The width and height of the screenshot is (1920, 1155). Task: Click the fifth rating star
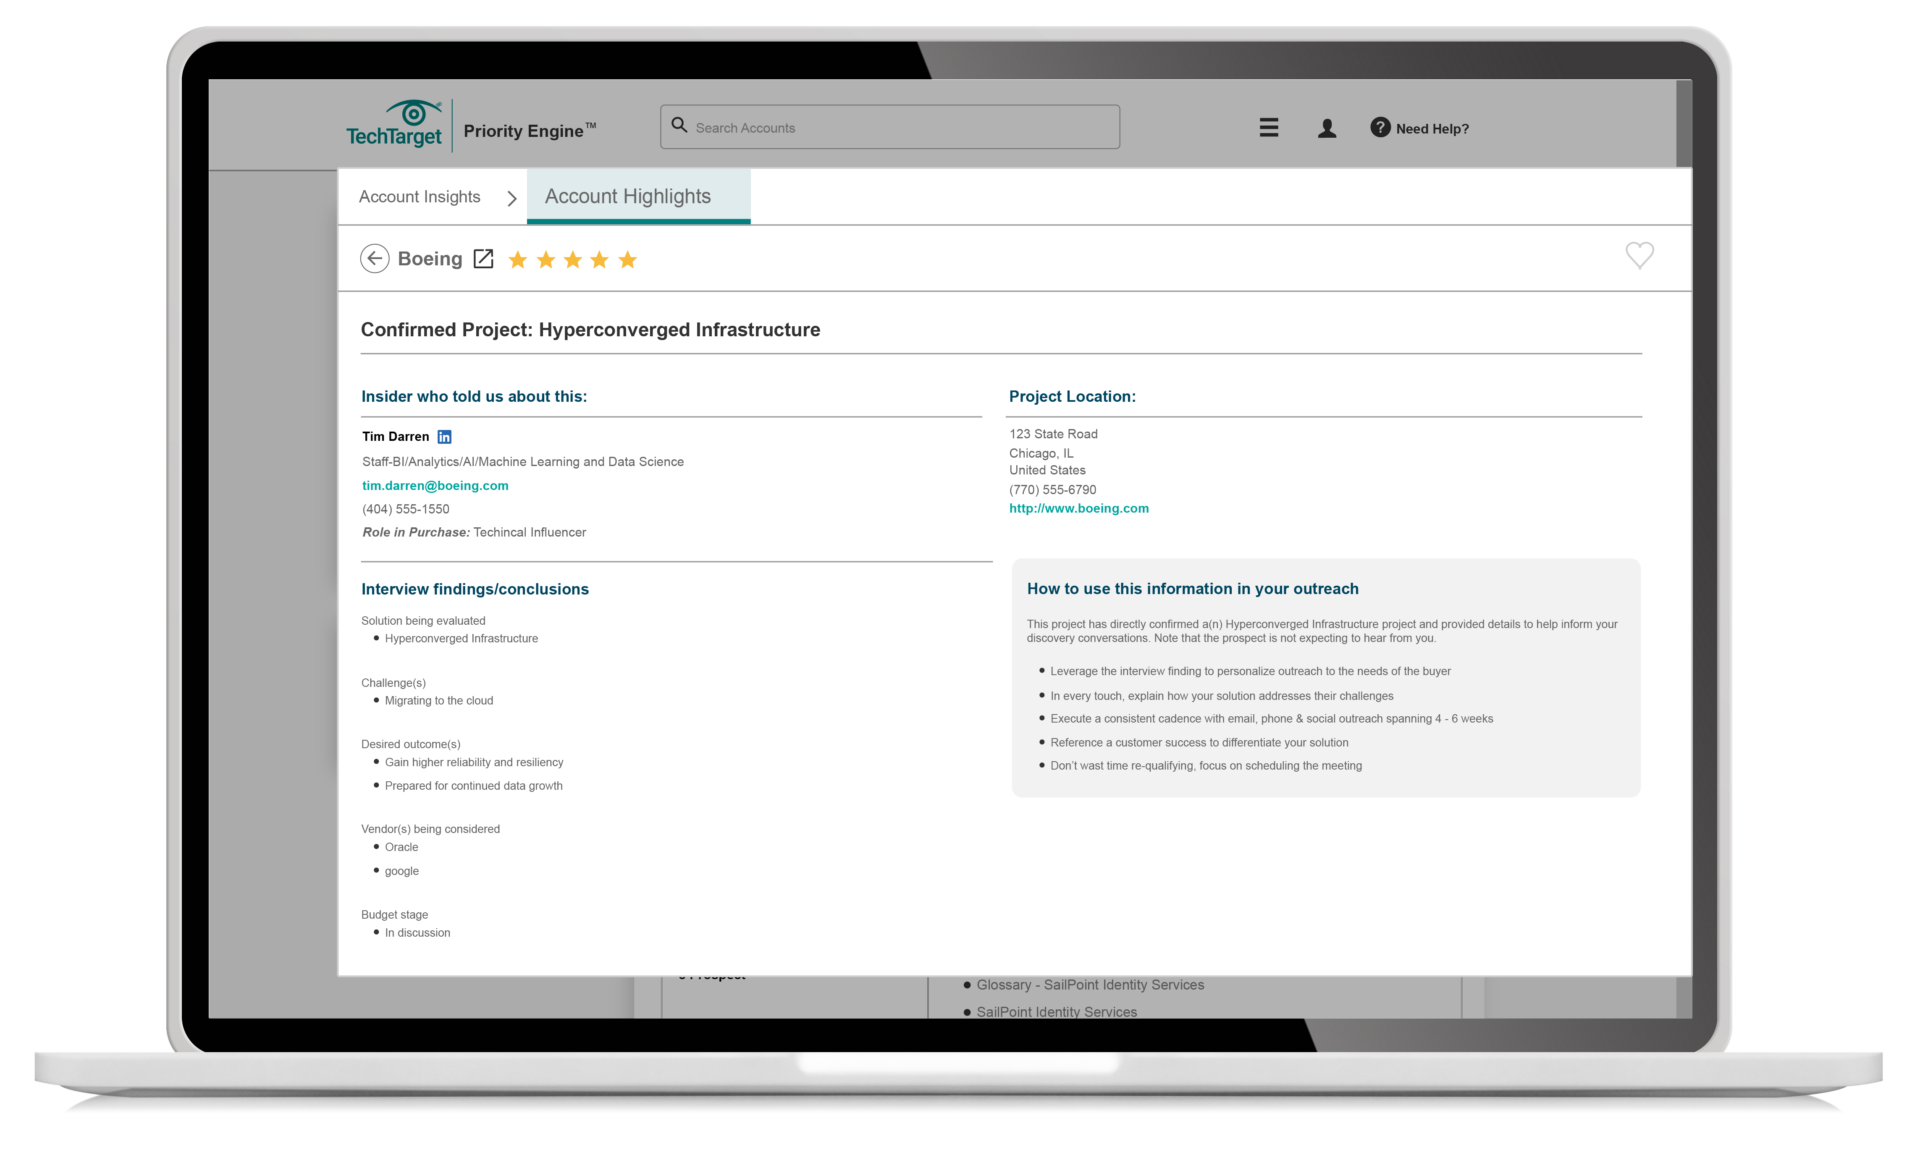[x=627, y=260]
